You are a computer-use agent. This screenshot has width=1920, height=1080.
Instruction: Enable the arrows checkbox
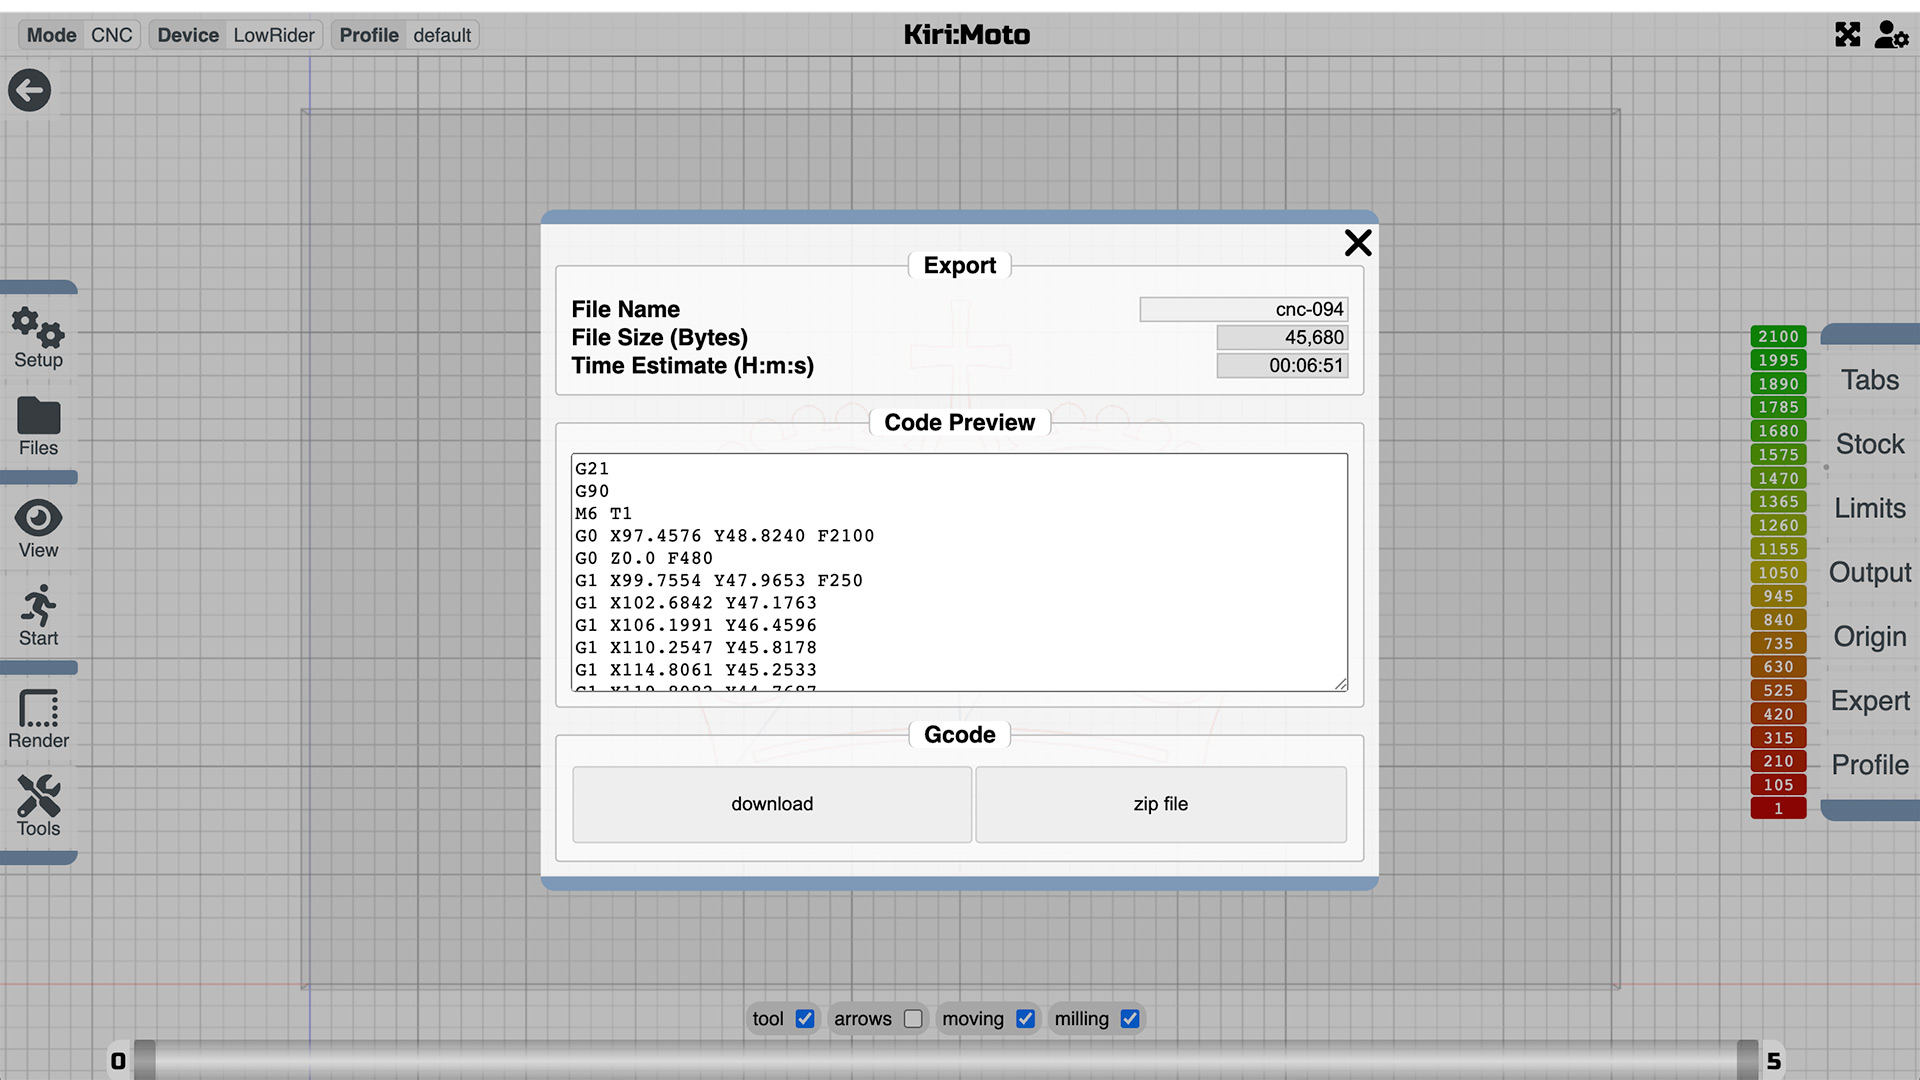pos(913,1019)
